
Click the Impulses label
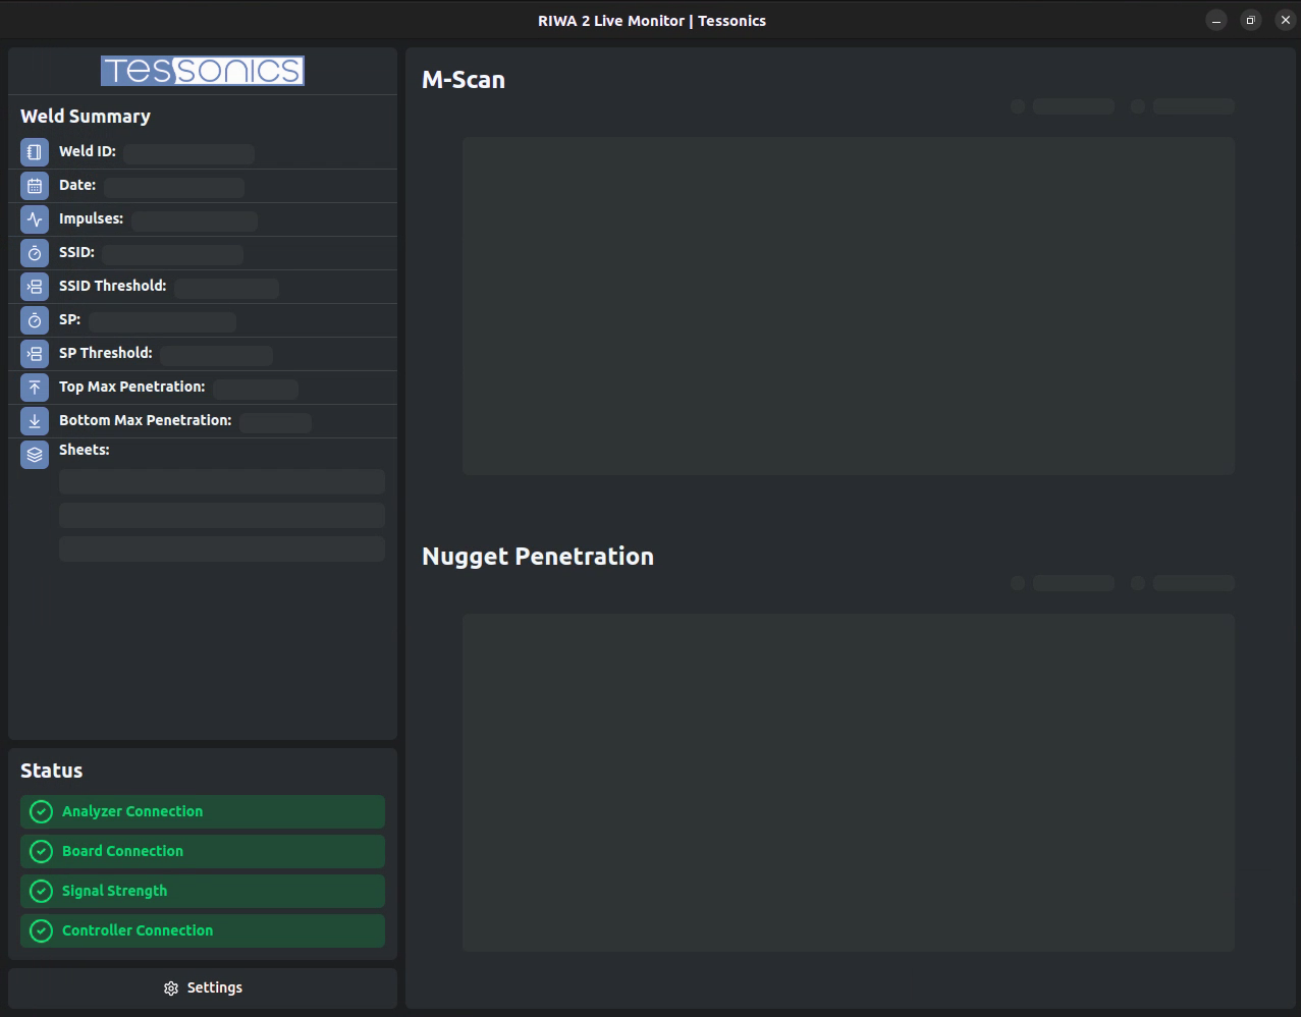(x=91, y=219)
